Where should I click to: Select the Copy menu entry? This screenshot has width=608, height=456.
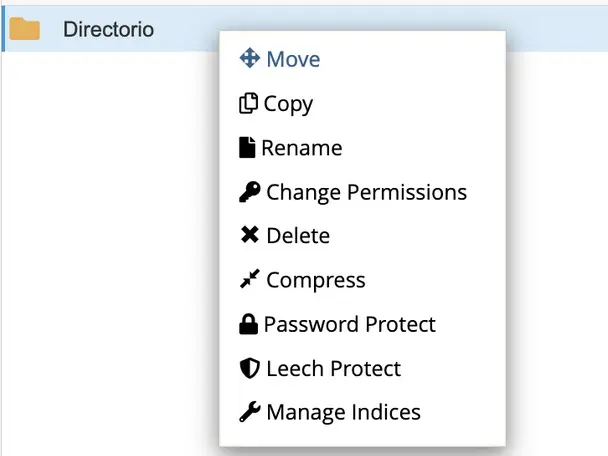pyautogui.click(x=288, y=103)
